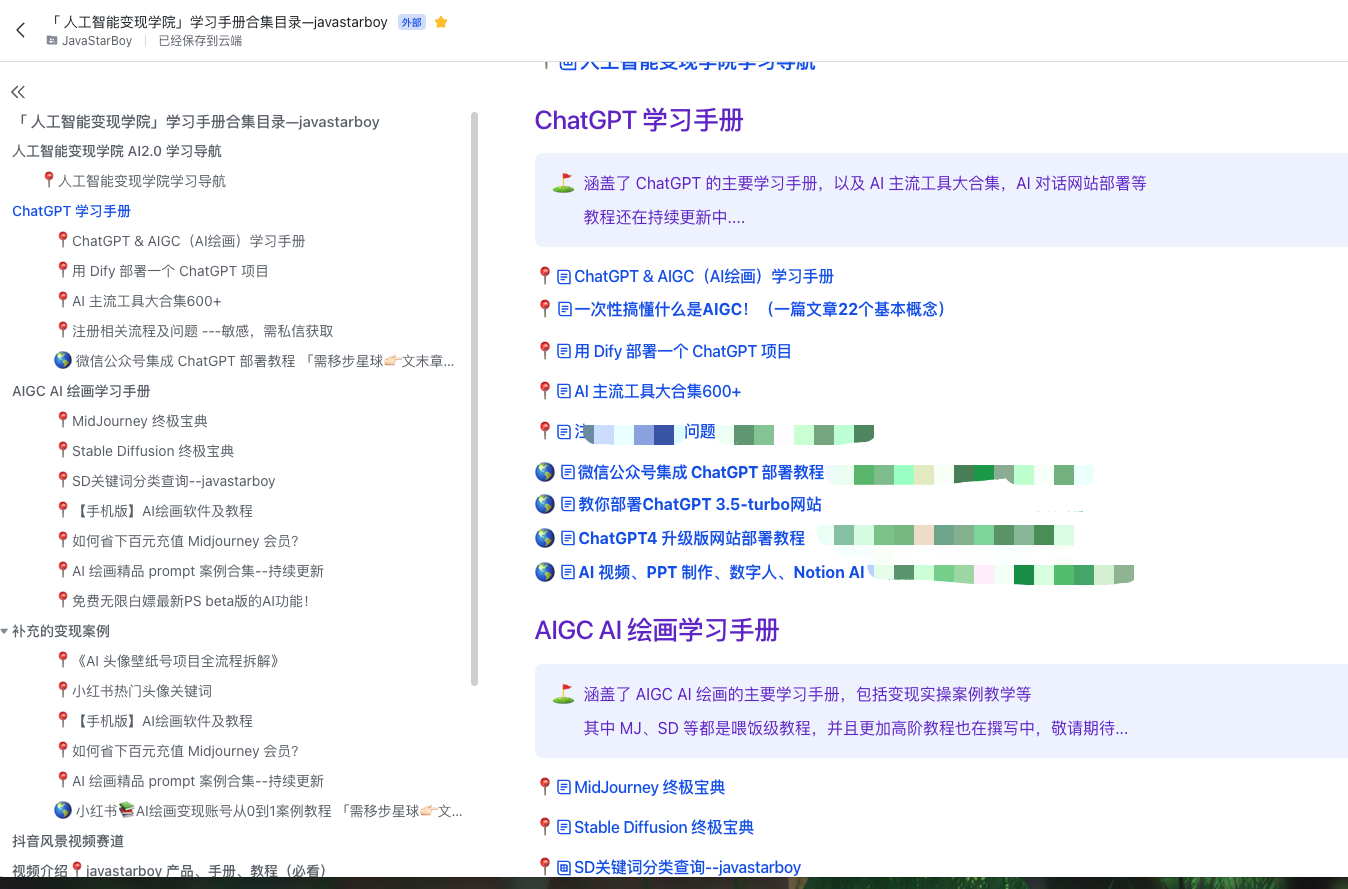
Task: Open link 教你部署ChatGPT 3.5-turbo网站
Action: pos(700,504)
